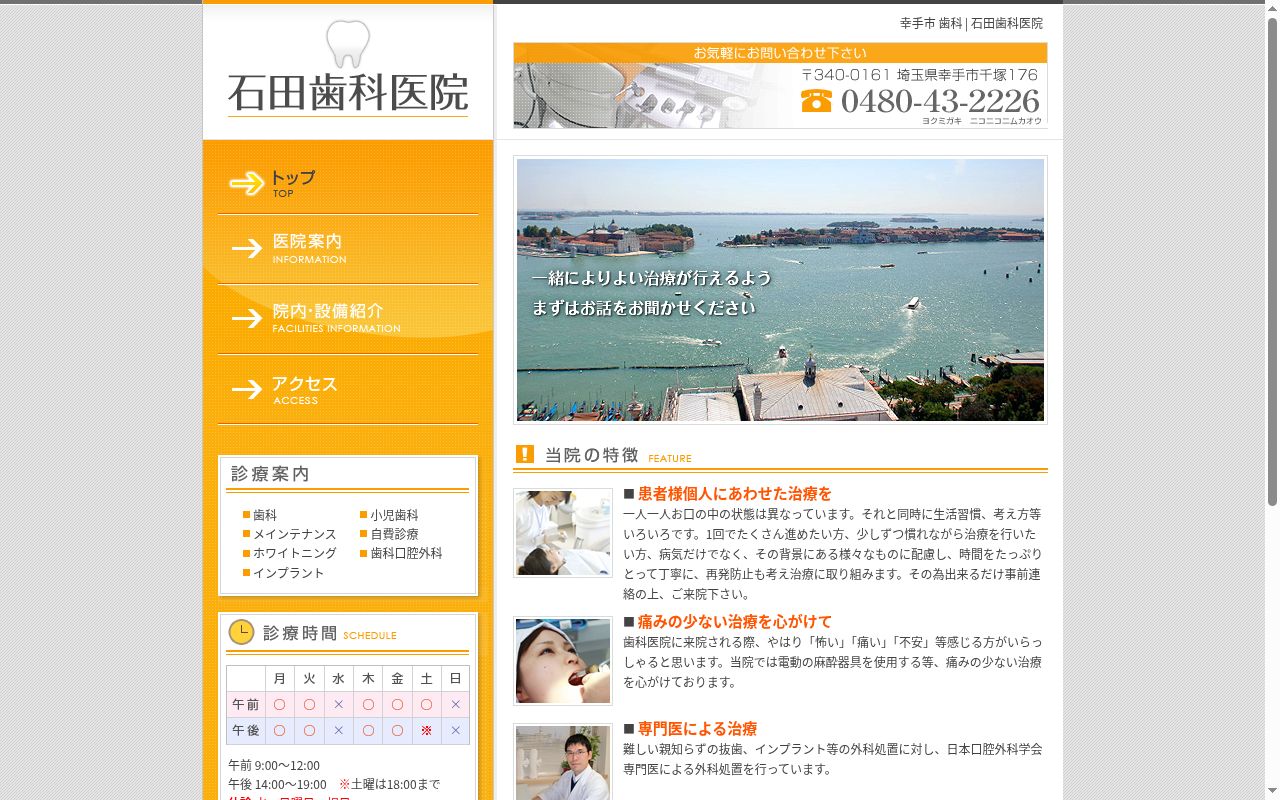The height and width of the screenshot is (800, 1280).
Task: Select the 自費診療 link
Action: tap(394, 534)
